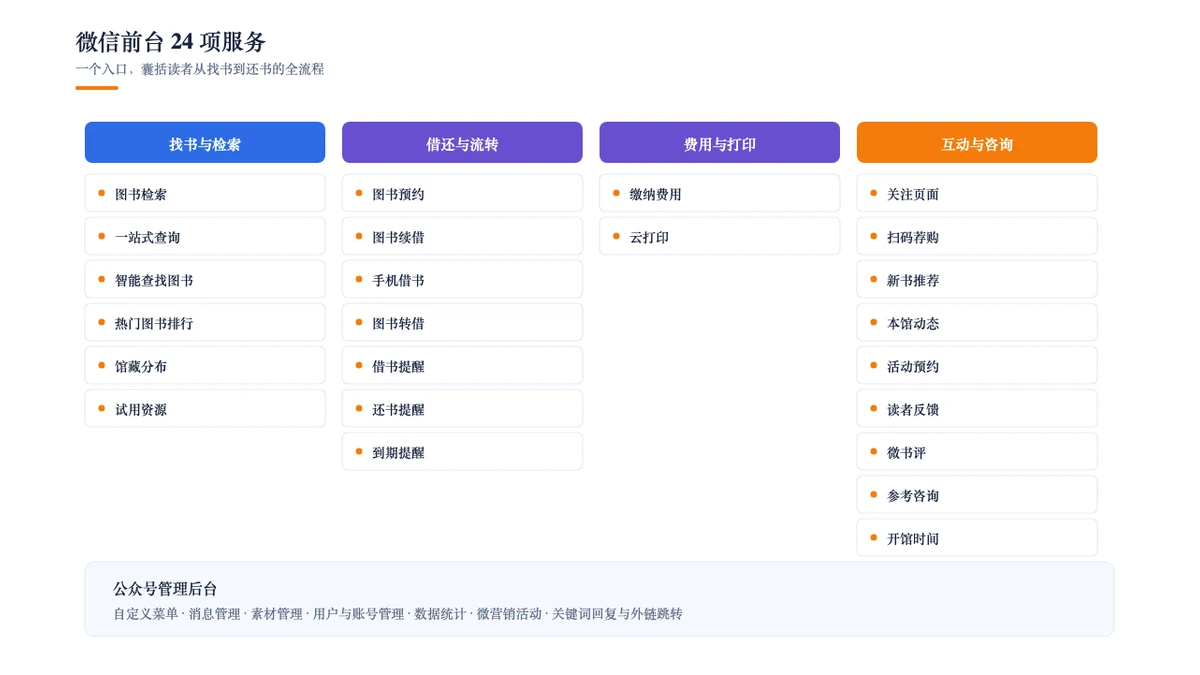Open the 智能查找图书 service item
This screenshot has width=1200, height=675.
click(205, 280)
